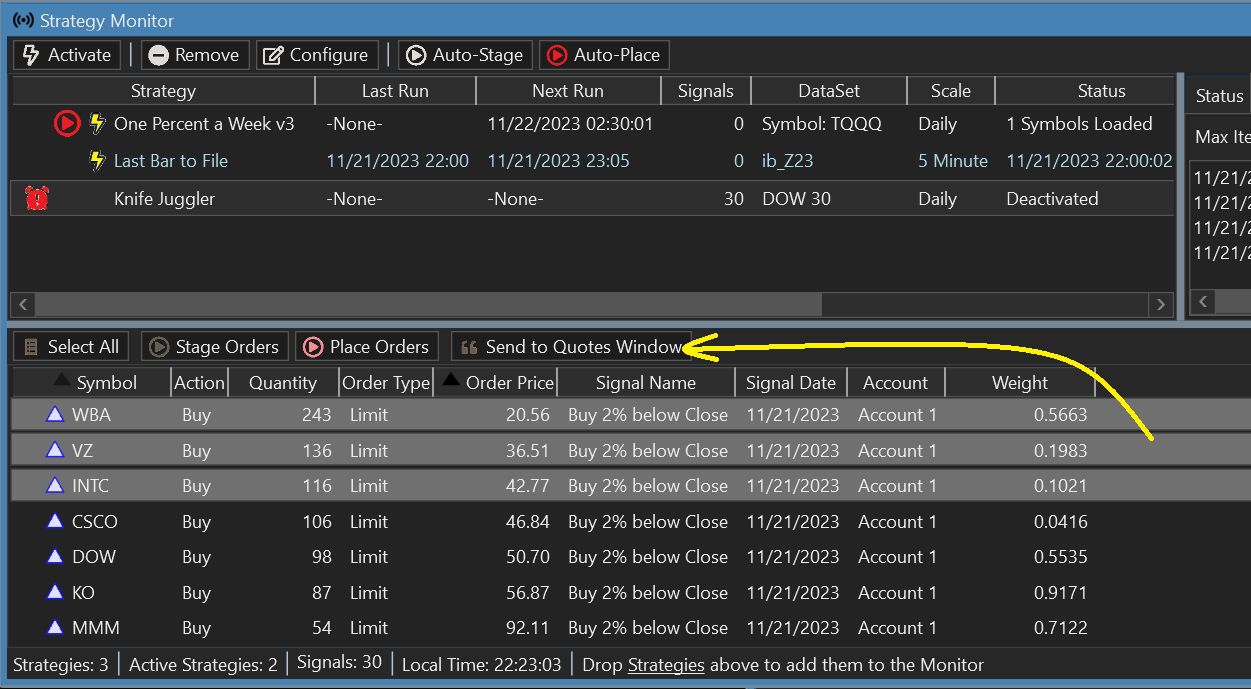This screenshot has width=1251, height=689.
Task: Click the red alarm clock icon beside Knife Juggler
Action: click(37, 198)
